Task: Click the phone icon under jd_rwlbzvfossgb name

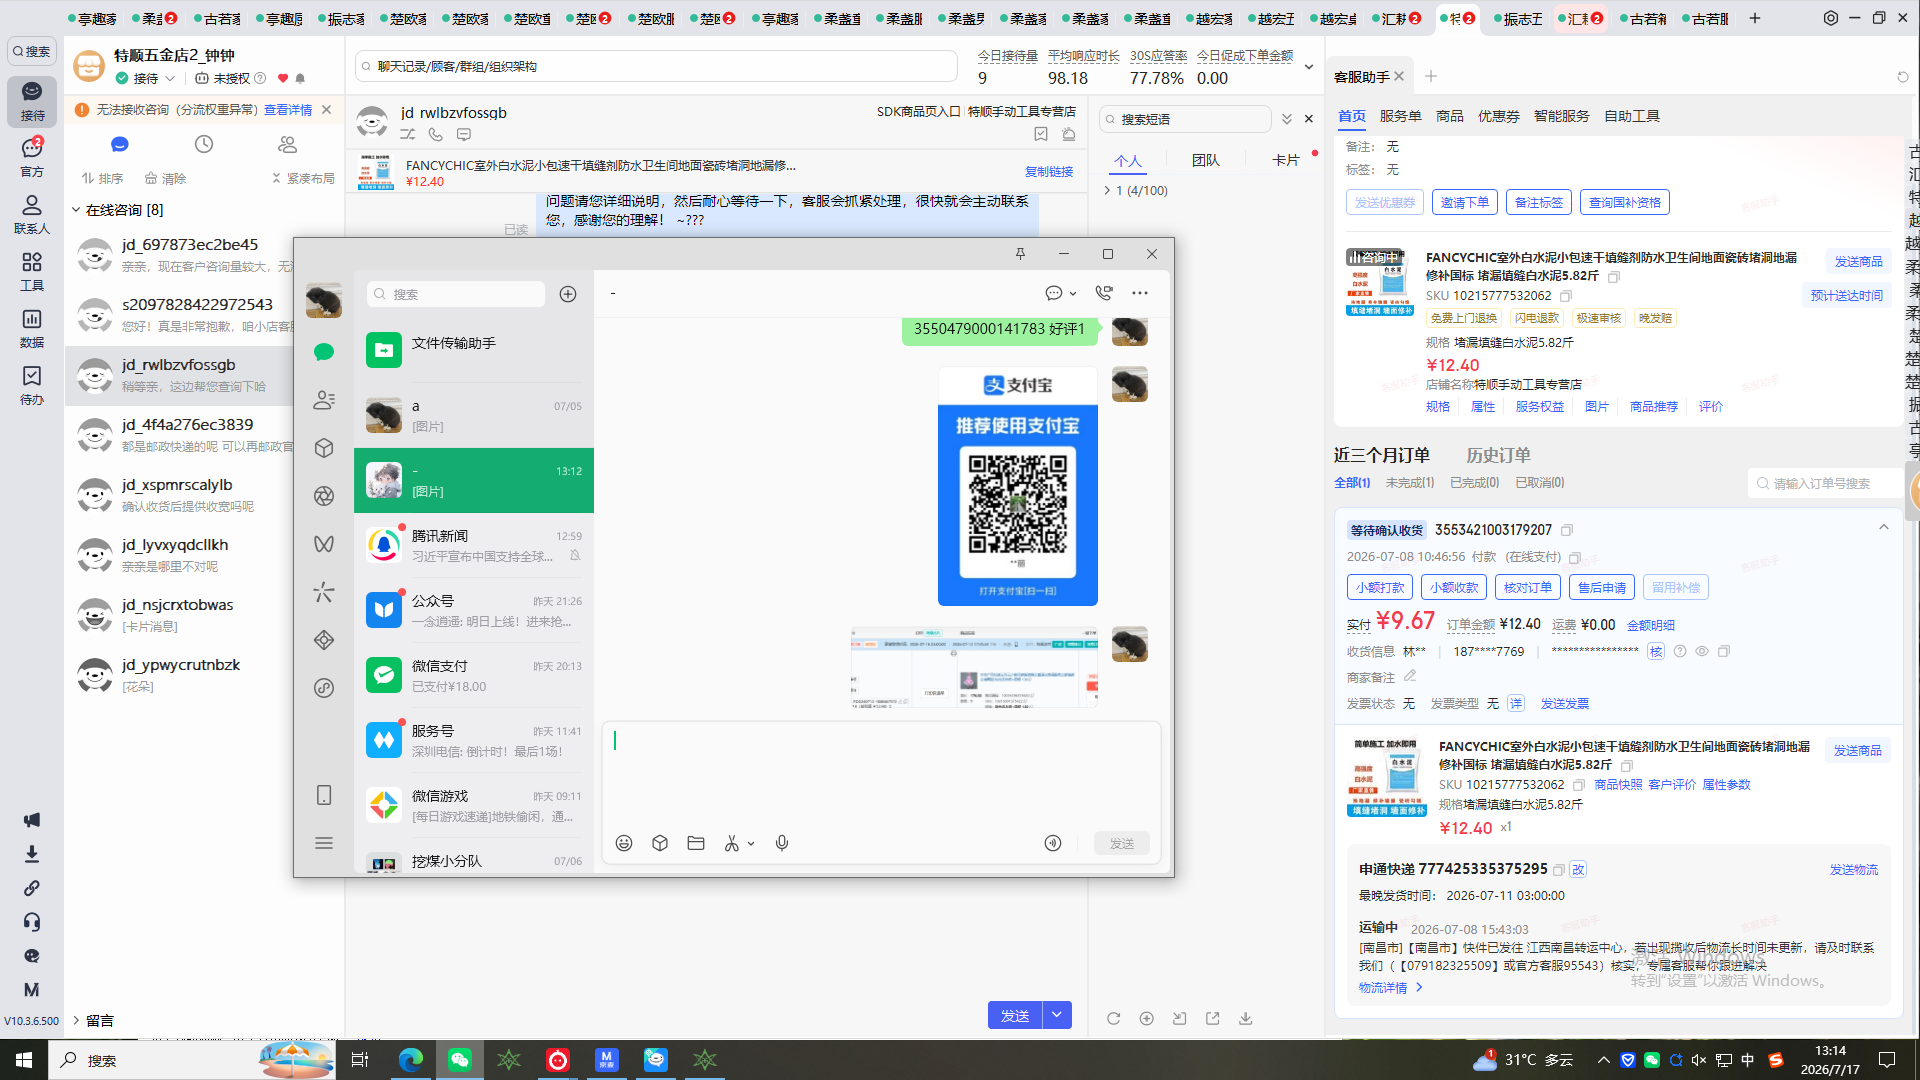Action: coord(436,134)
